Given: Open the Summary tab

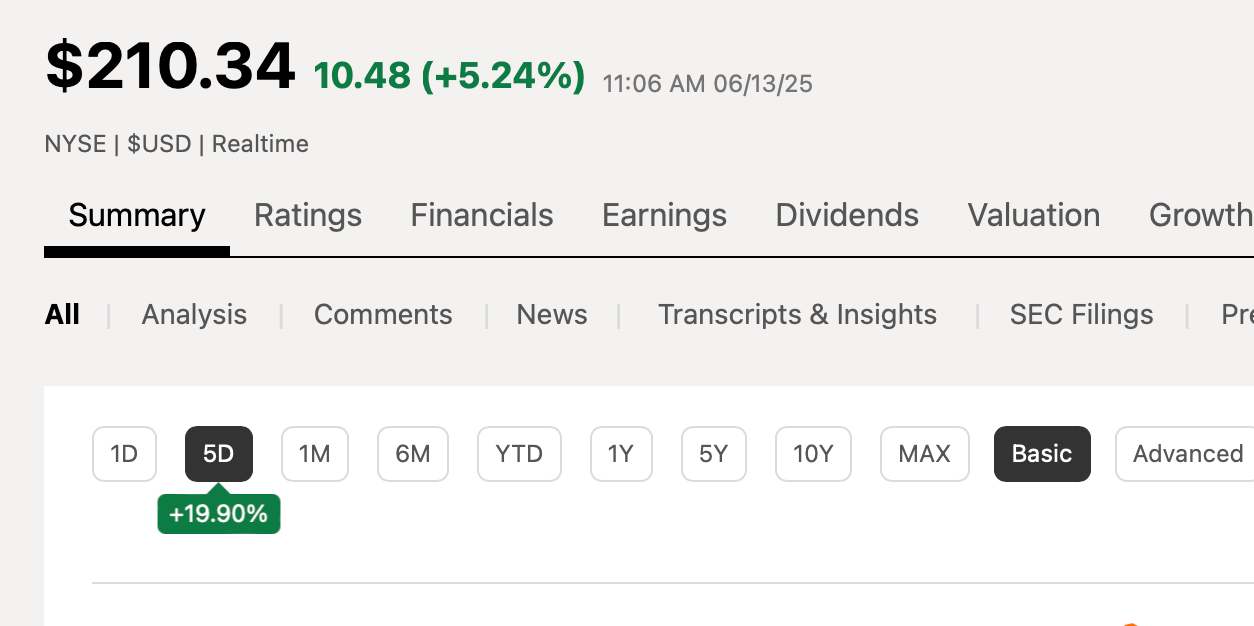Looking at the screenshot, I should coord(137,216).
